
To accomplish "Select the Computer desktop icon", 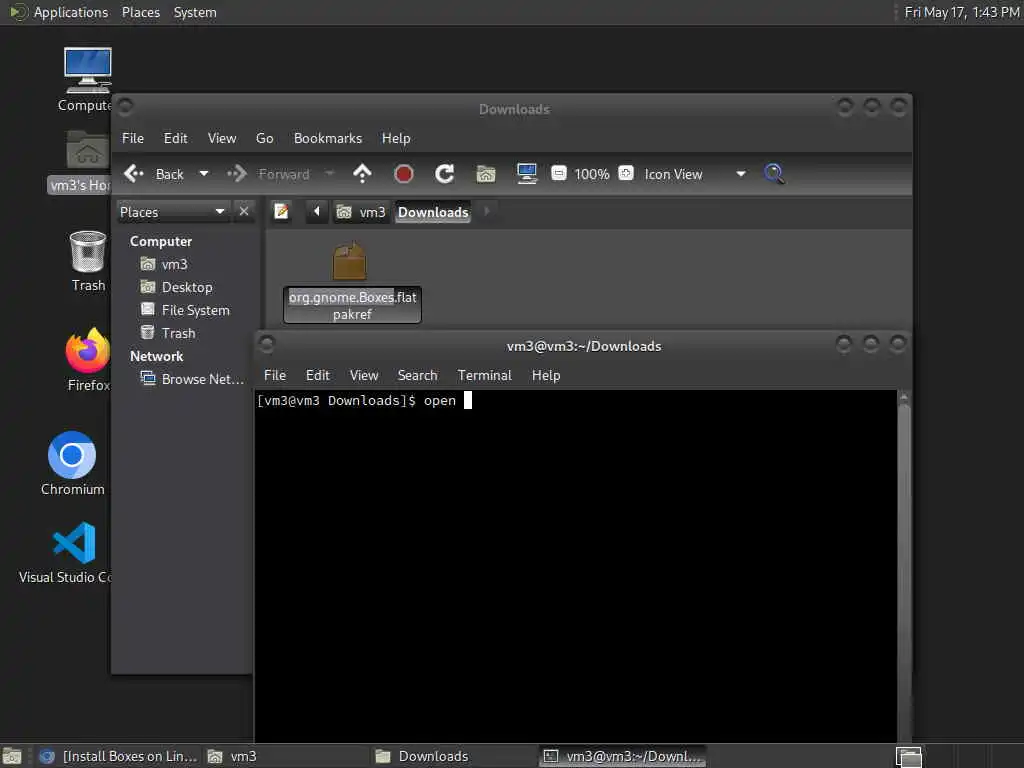I will [86, 80].
